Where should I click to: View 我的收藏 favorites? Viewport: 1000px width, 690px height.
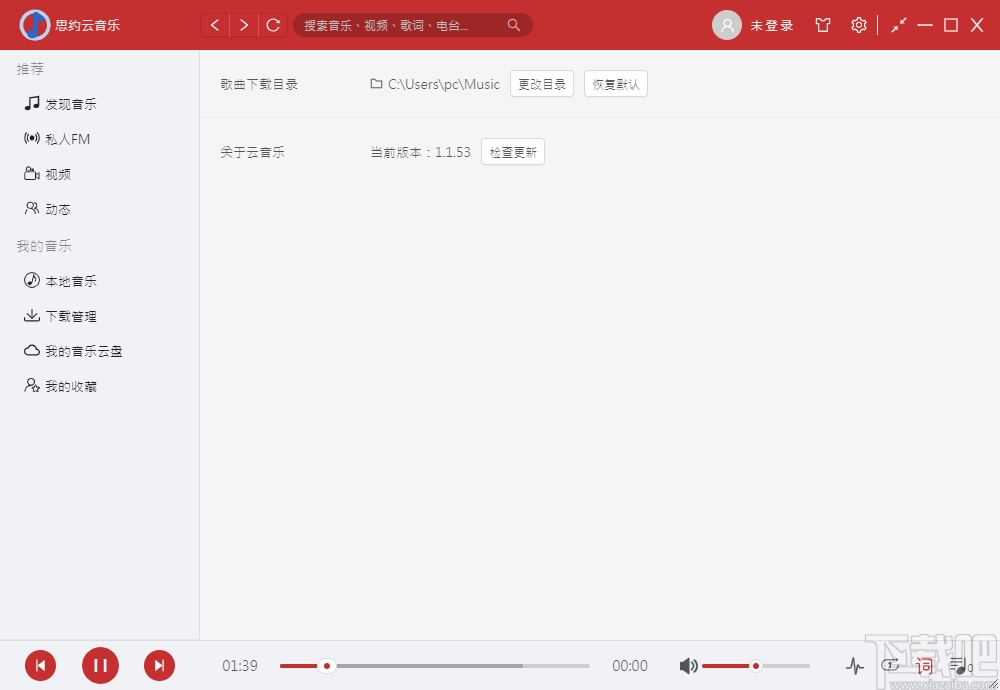(x=62, y=385)
